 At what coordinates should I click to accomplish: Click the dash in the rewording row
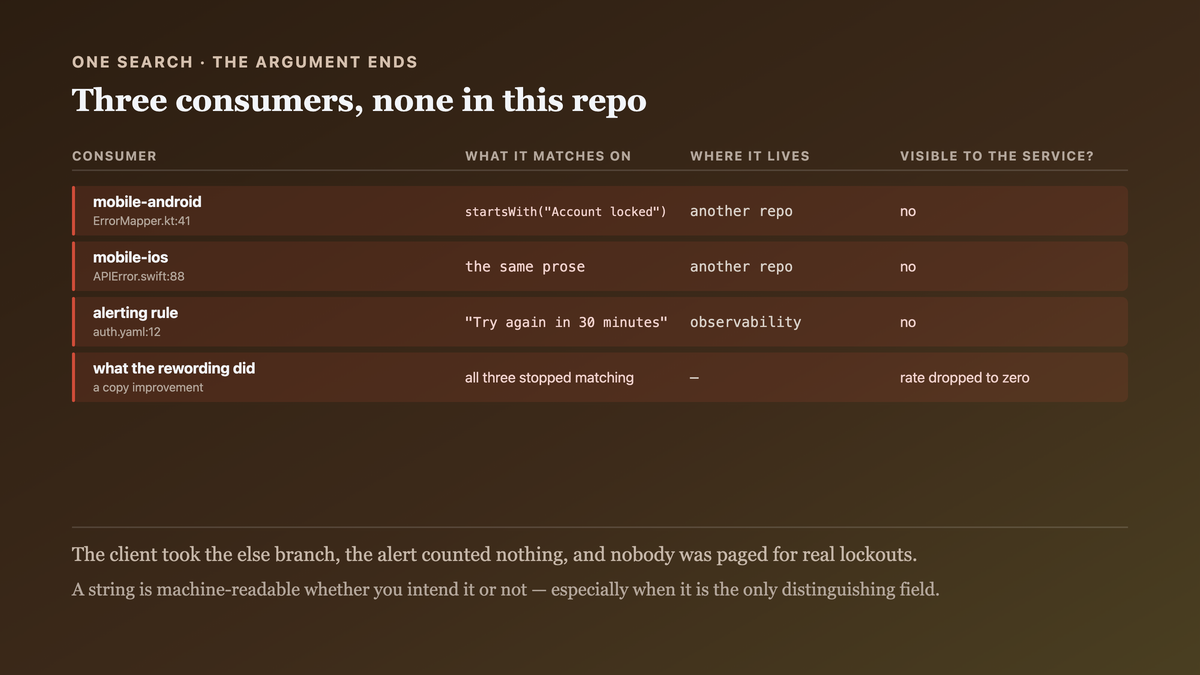pyautogui.click(x=695, y=378)
